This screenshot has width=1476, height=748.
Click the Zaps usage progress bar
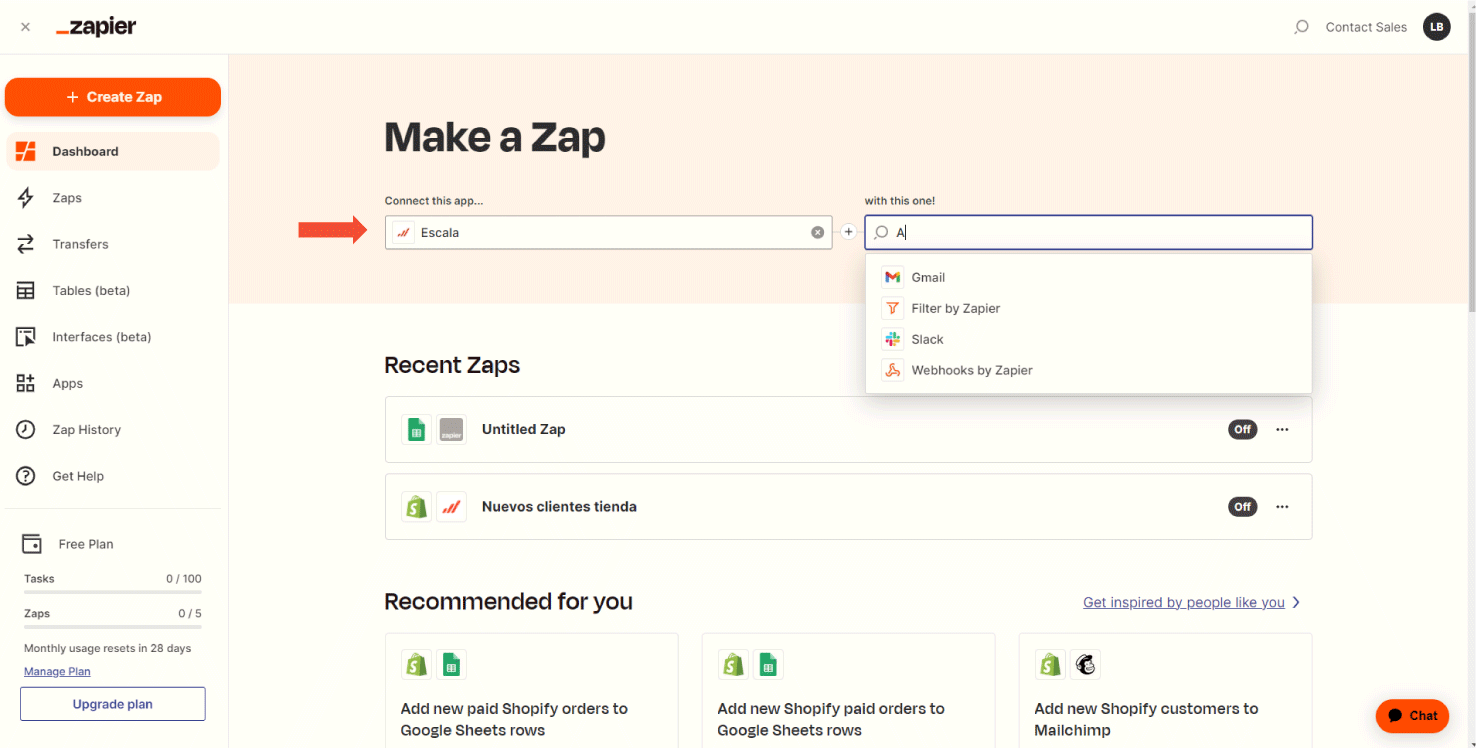[113, 627]
